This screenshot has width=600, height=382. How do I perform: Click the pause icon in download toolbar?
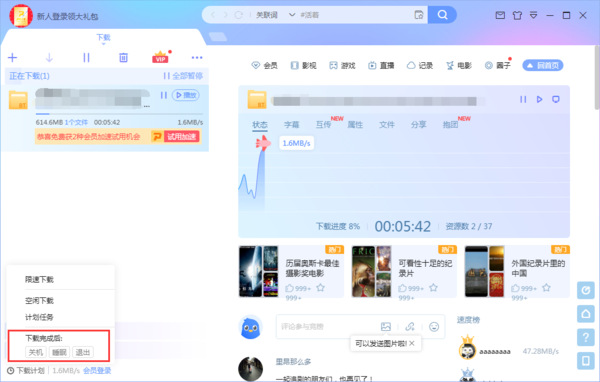(86, 57)
